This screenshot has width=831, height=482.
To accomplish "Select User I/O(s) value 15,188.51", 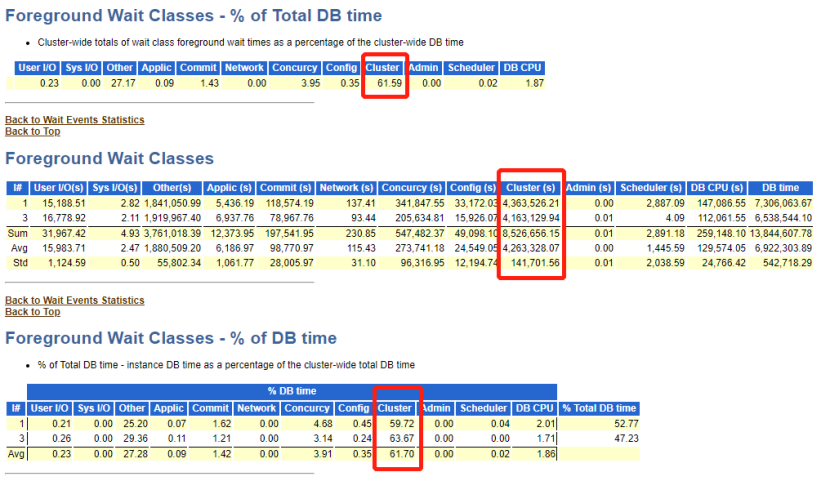I will click(x=64, y=203).
